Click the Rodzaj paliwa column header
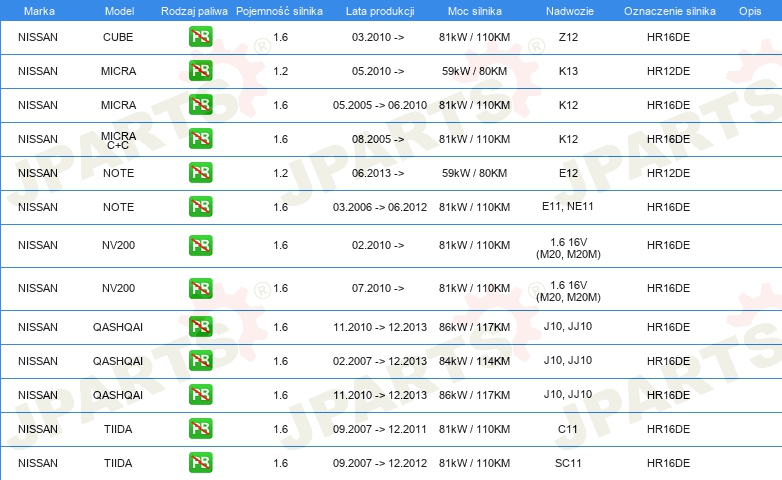 click(194, 11)
